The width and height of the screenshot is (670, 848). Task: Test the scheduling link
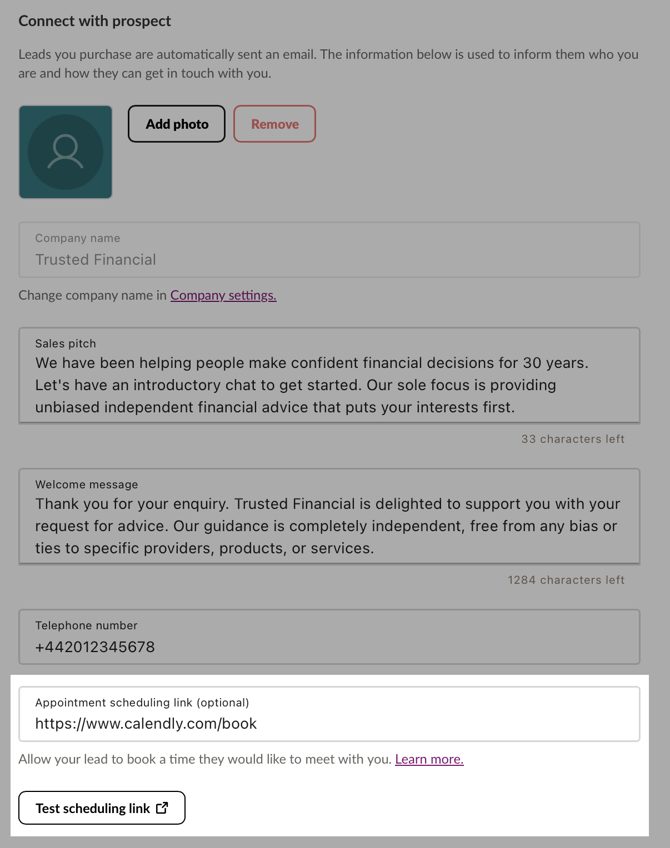pos(101,808)
